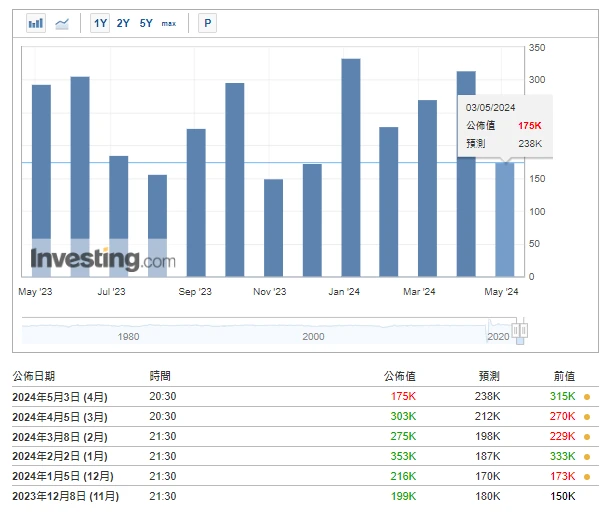
Task: Switch to bar chart view icon
Action: [x=36, y=23]
